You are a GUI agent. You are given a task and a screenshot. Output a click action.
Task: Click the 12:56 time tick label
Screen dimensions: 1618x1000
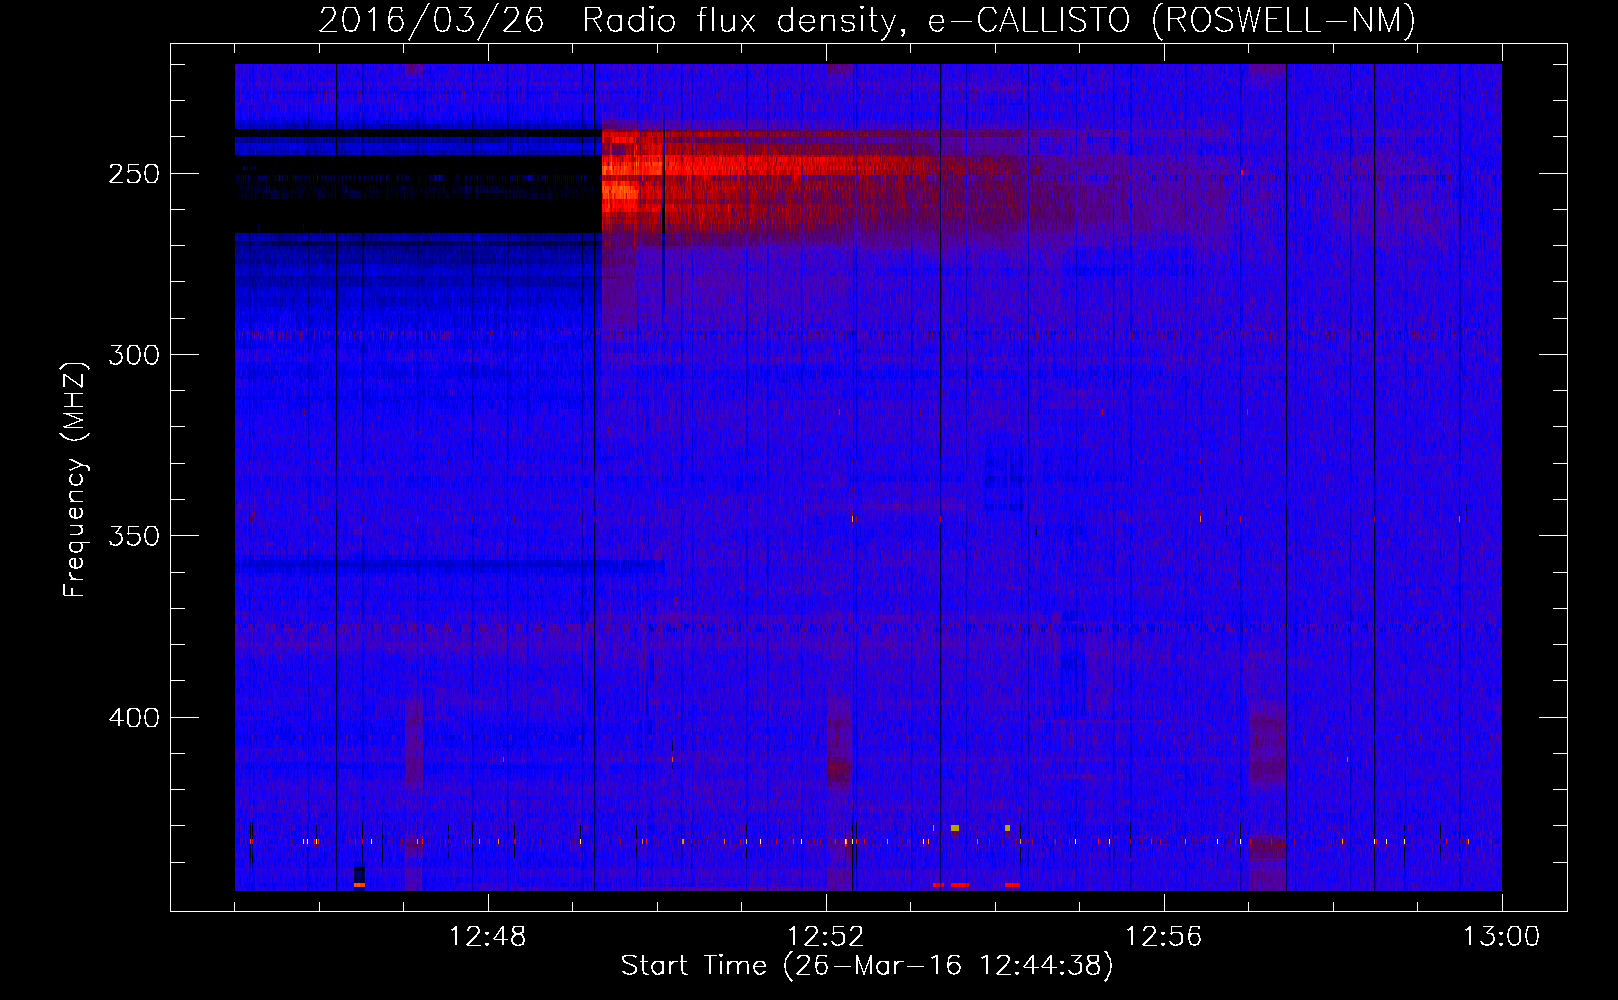point(1163,937)
